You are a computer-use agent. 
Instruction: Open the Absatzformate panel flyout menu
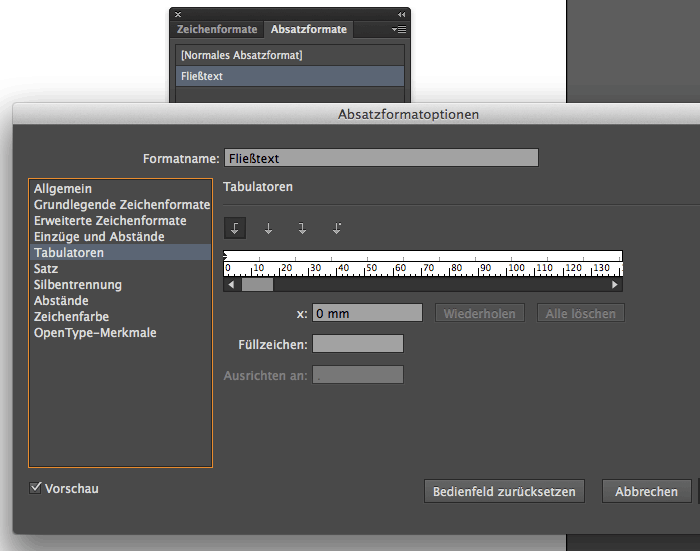399,29
